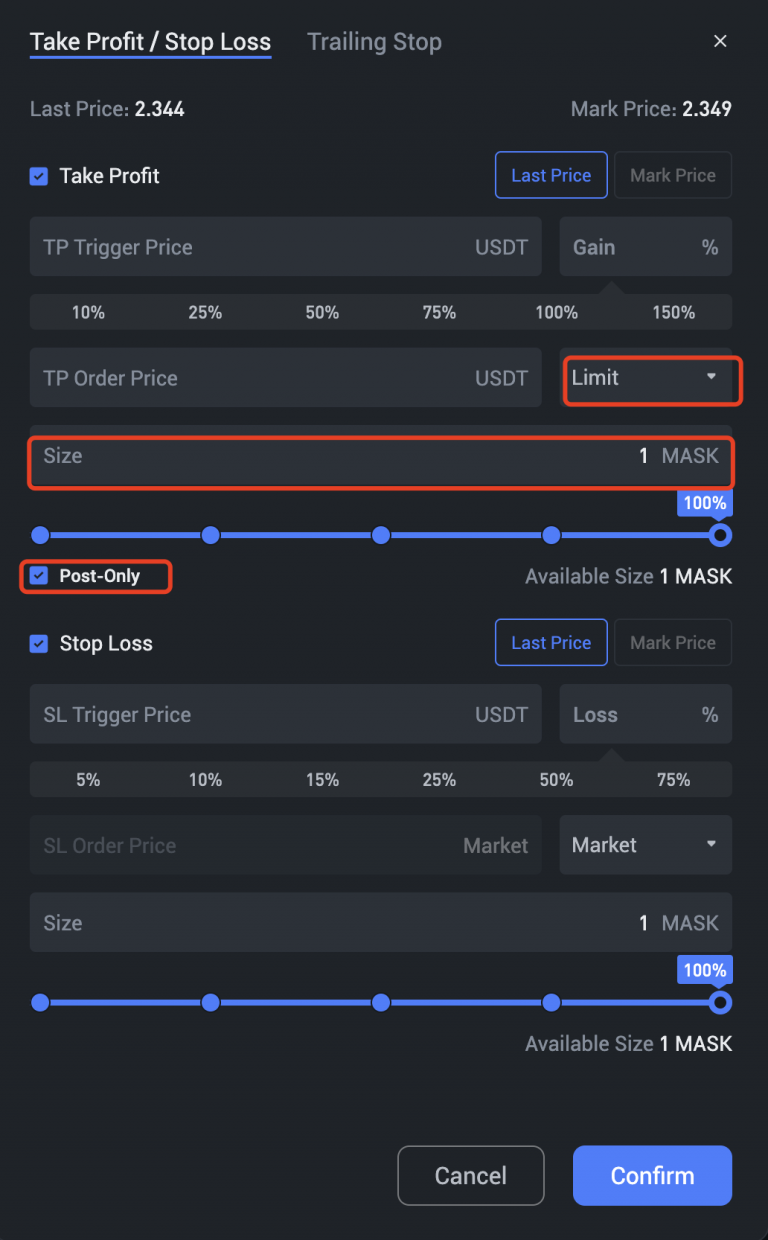This screenshot has height=1240, width=768.
Task: Disable the Stop Loss checkbox
Action: (38, 643)
